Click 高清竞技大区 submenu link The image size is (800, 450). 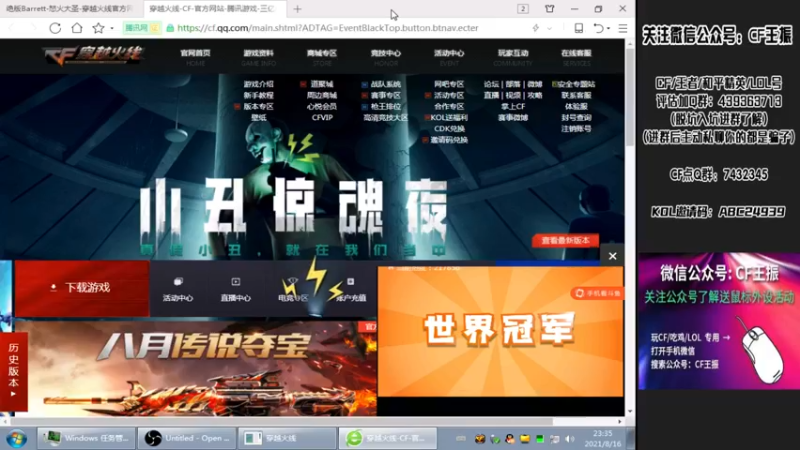tap(386, 118)
